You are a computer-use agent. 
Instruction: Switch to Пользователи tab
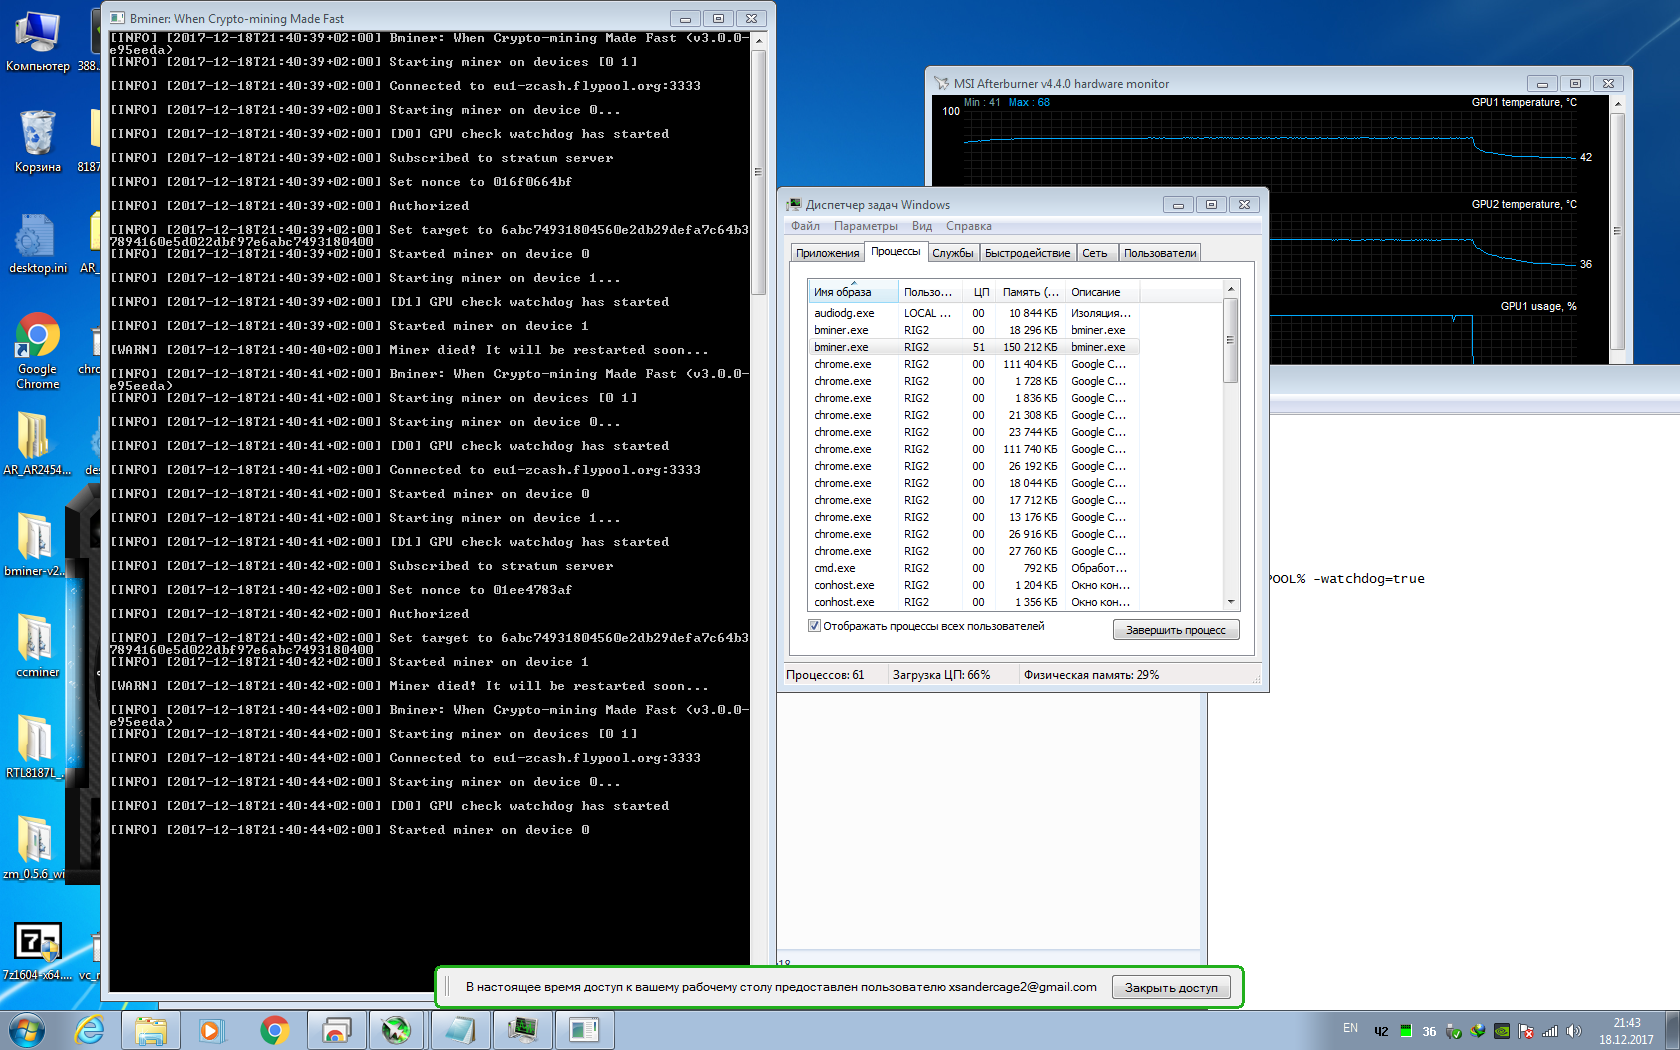tap(1159, 253)
